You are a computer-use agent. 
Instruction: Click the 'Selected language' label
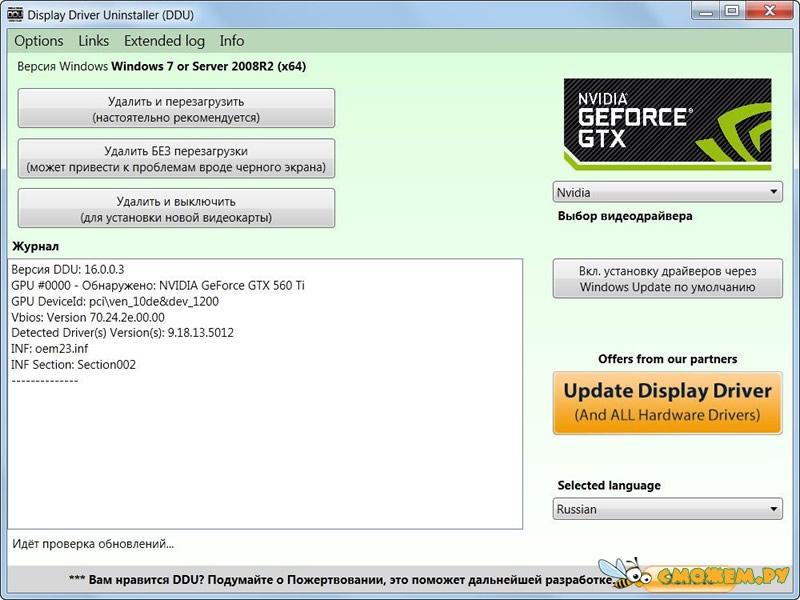[x=609, y=485]
